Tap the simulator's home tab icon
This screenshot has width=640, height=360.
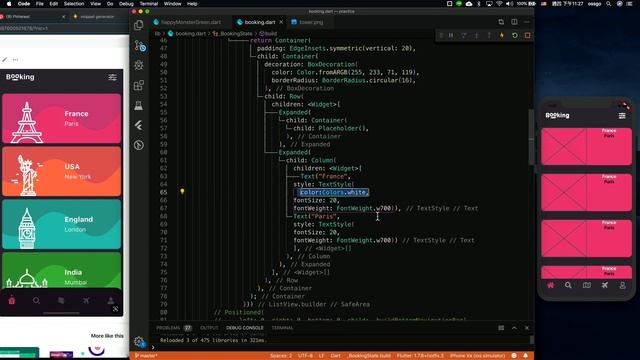click(551, 285)
